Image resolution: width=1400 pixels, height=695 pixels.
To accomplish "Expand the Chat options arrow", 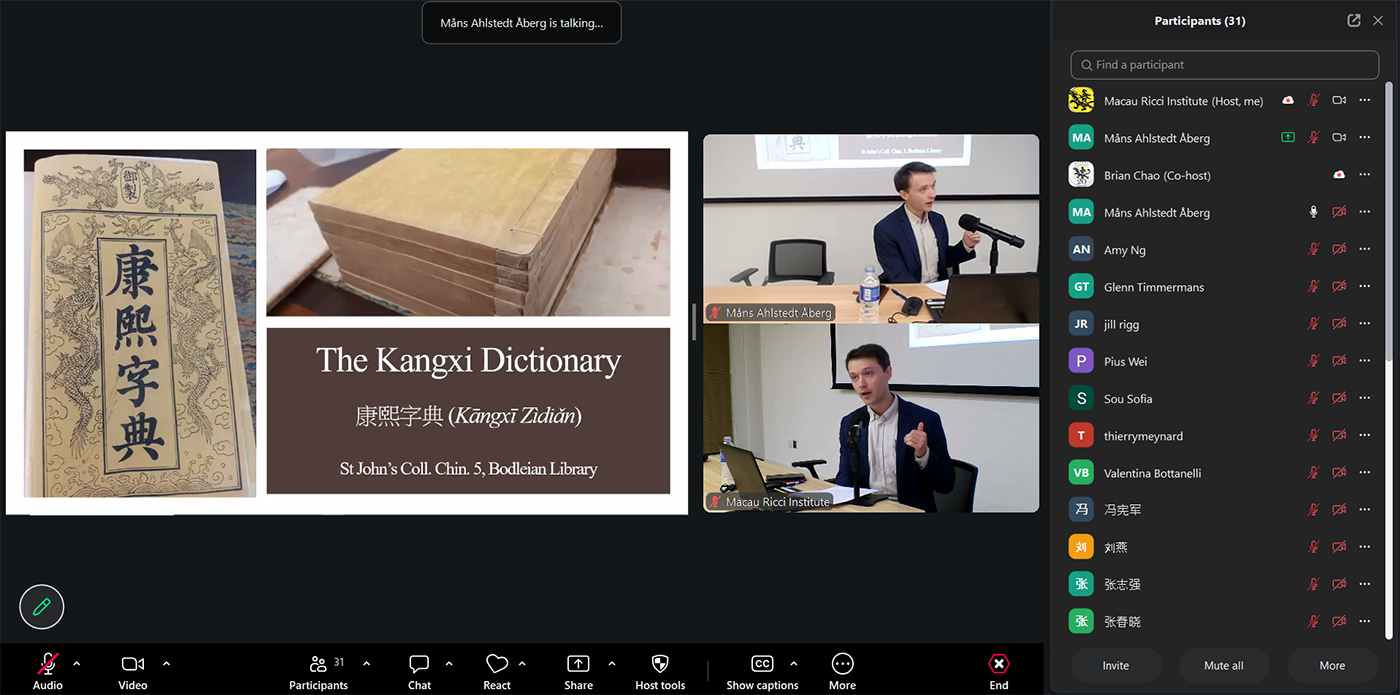I will point(449,663).
